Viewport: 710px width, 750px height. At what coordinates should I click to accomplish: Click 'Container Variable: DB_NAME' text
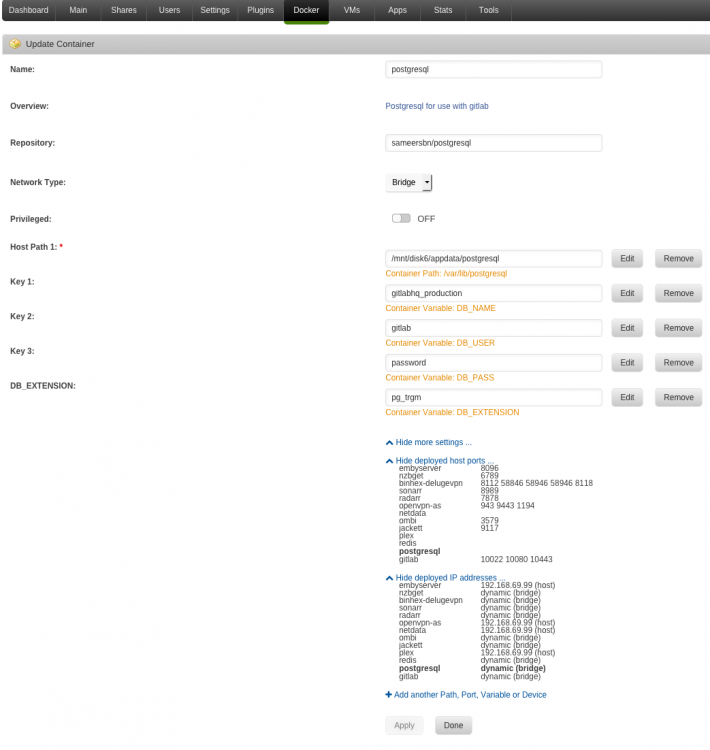[x=440, y=309]
